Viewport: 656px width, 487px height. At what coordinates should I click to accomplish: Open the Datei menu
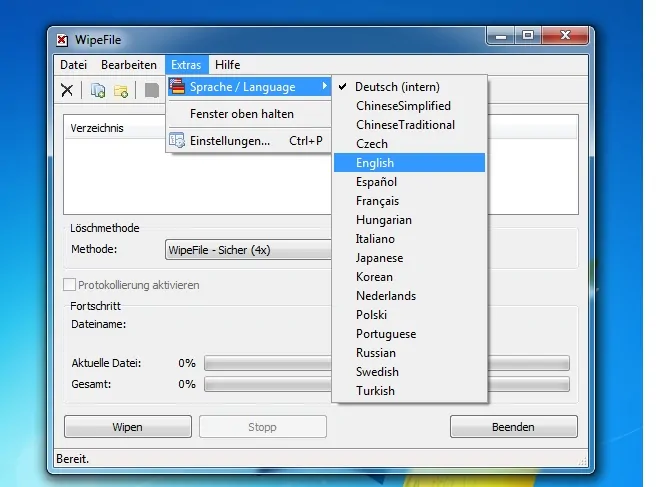(x=74, y=65)
